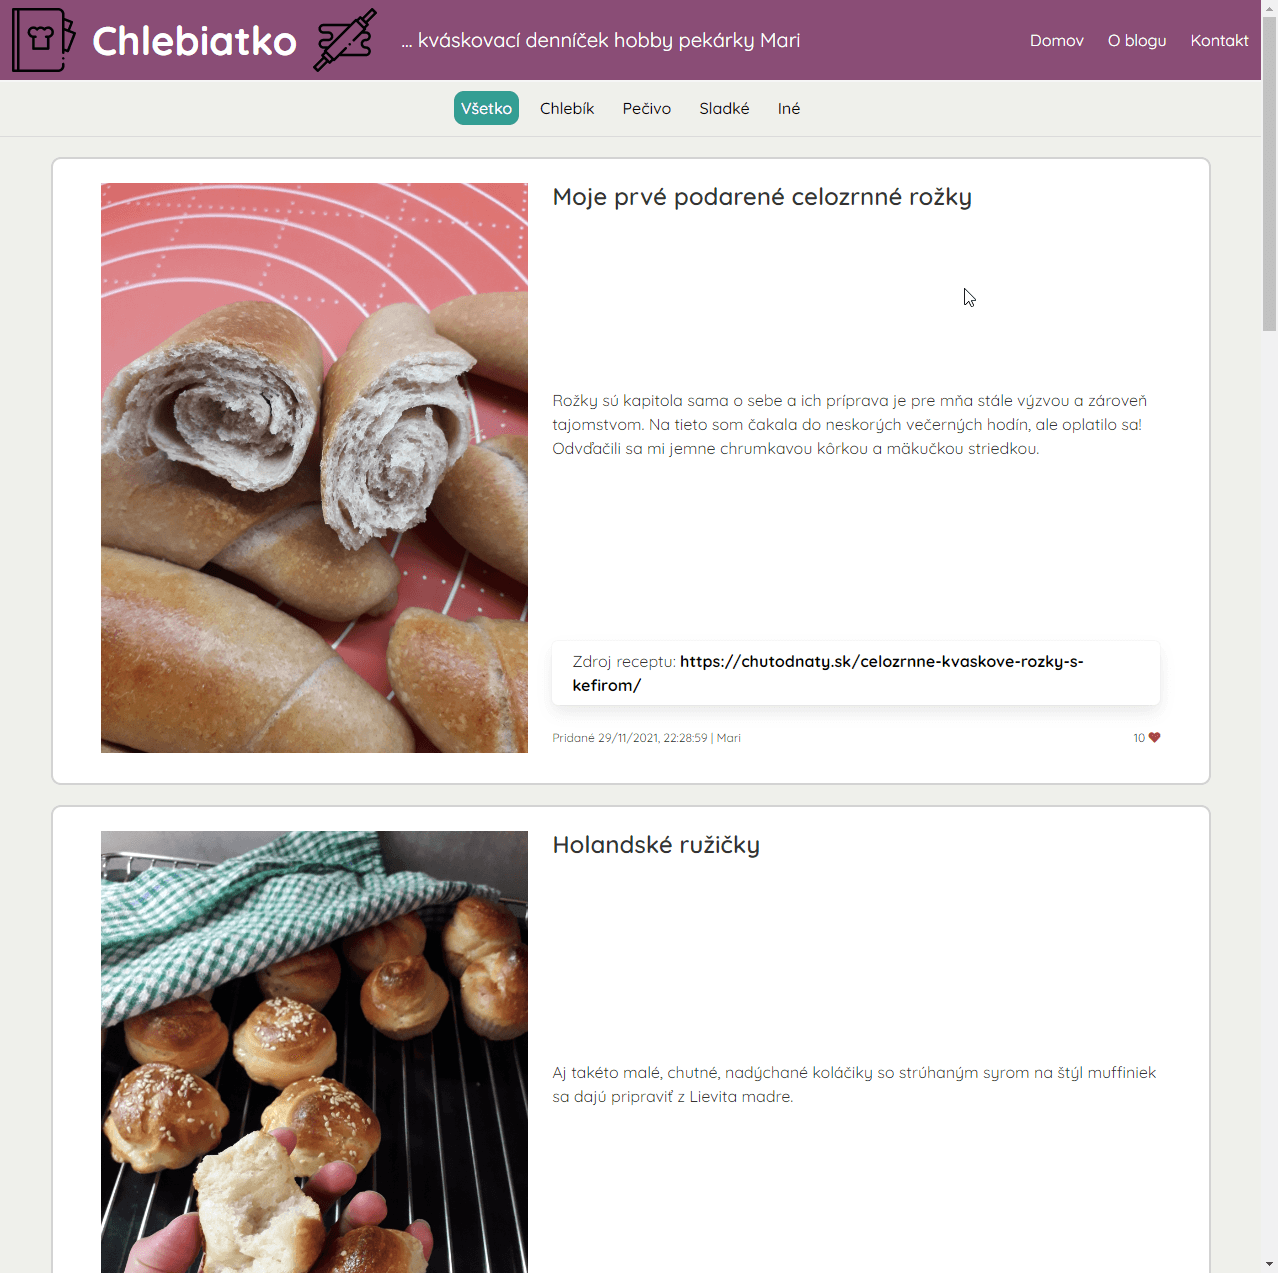Open the O blogu page
1278x1273 pixels.
[1137, 40]
